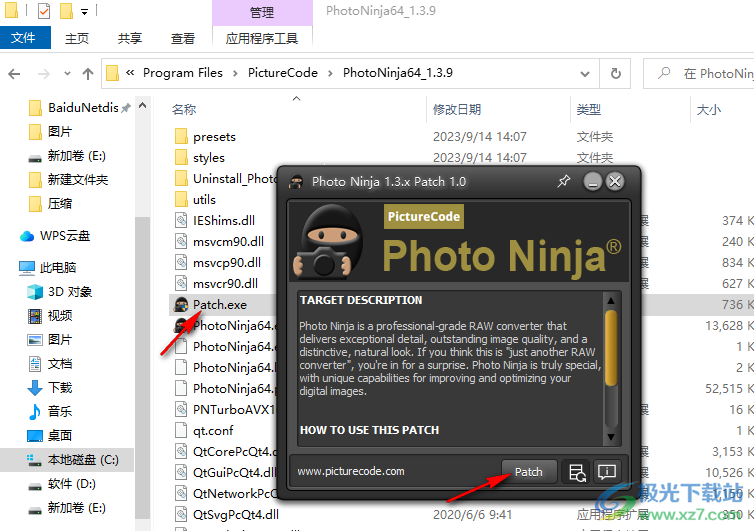Click the ninja icon in patch title bar

click(x=296, y=181)
